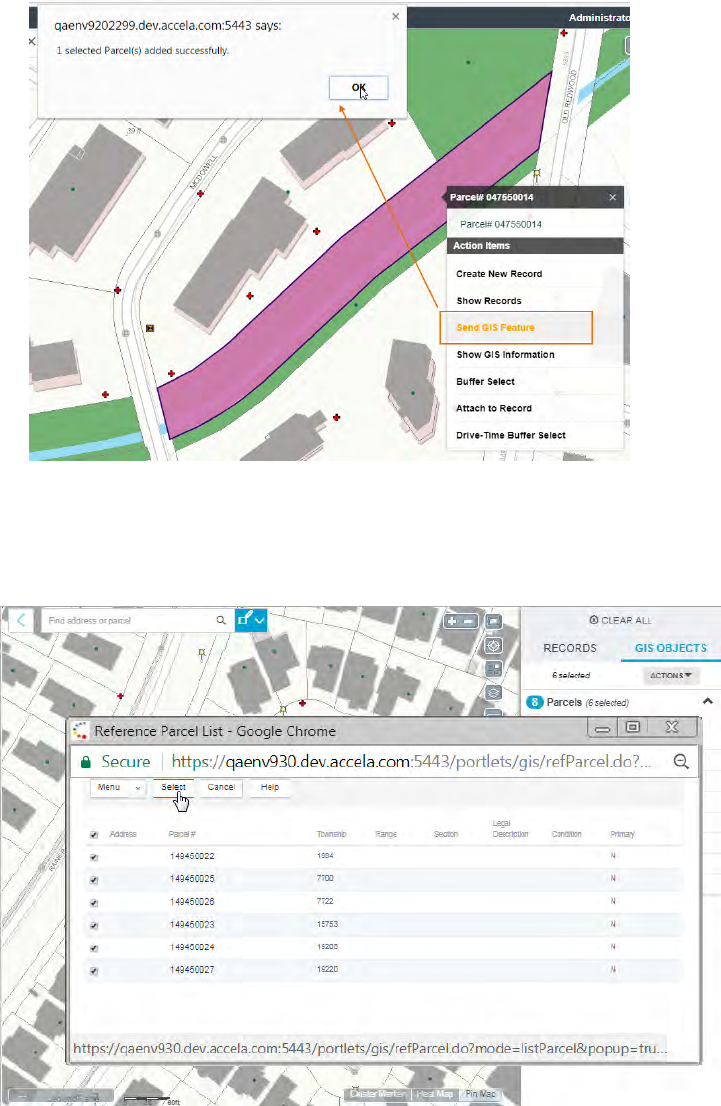Toggle checkbox for parcel 149450023
721x1106 pixels.
point(94,925)
